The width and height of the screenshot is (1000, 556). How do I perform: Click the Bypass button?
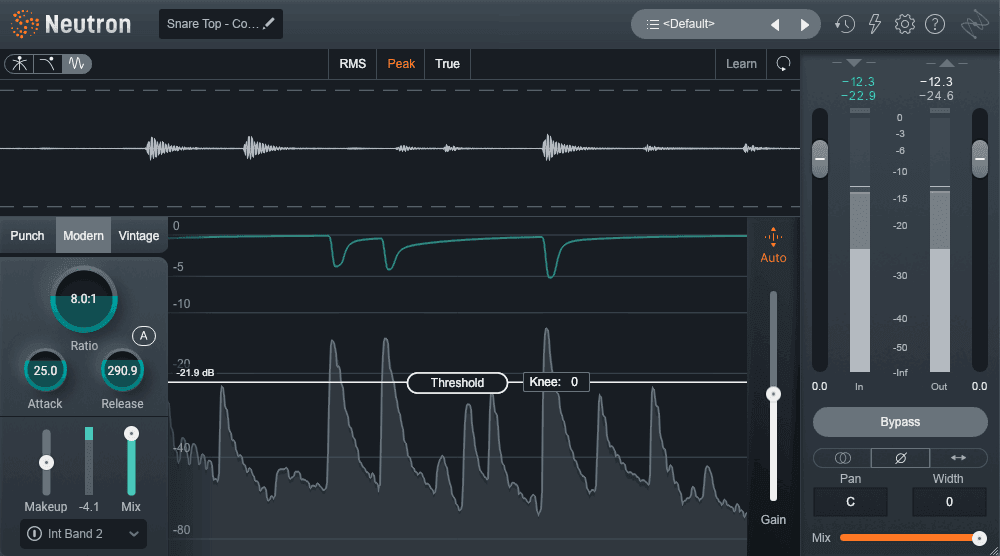900,422
